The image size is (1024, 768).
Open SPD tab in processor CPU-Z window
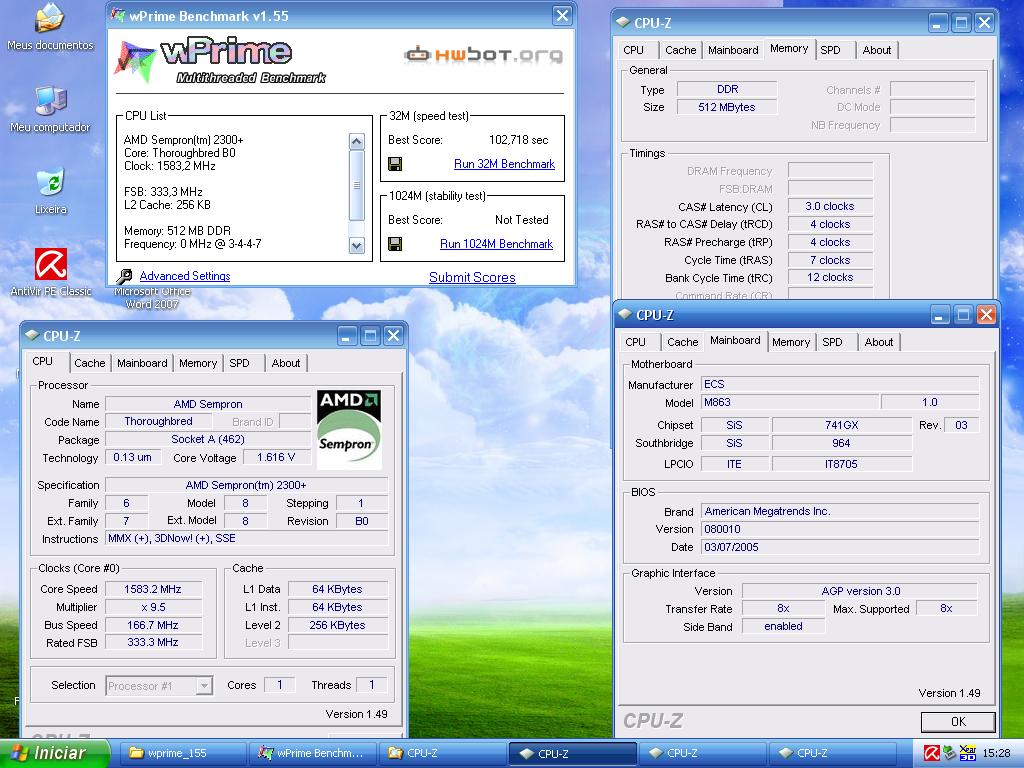(240, 363)
